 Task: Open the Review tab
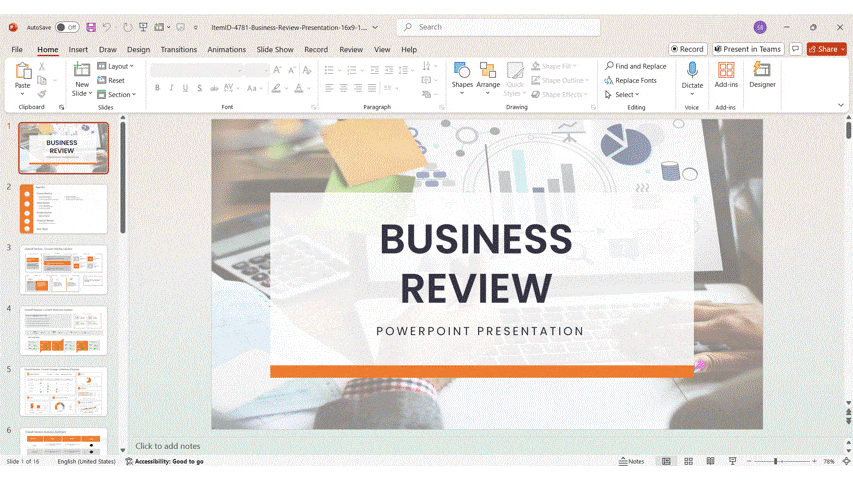coord(351,50)
